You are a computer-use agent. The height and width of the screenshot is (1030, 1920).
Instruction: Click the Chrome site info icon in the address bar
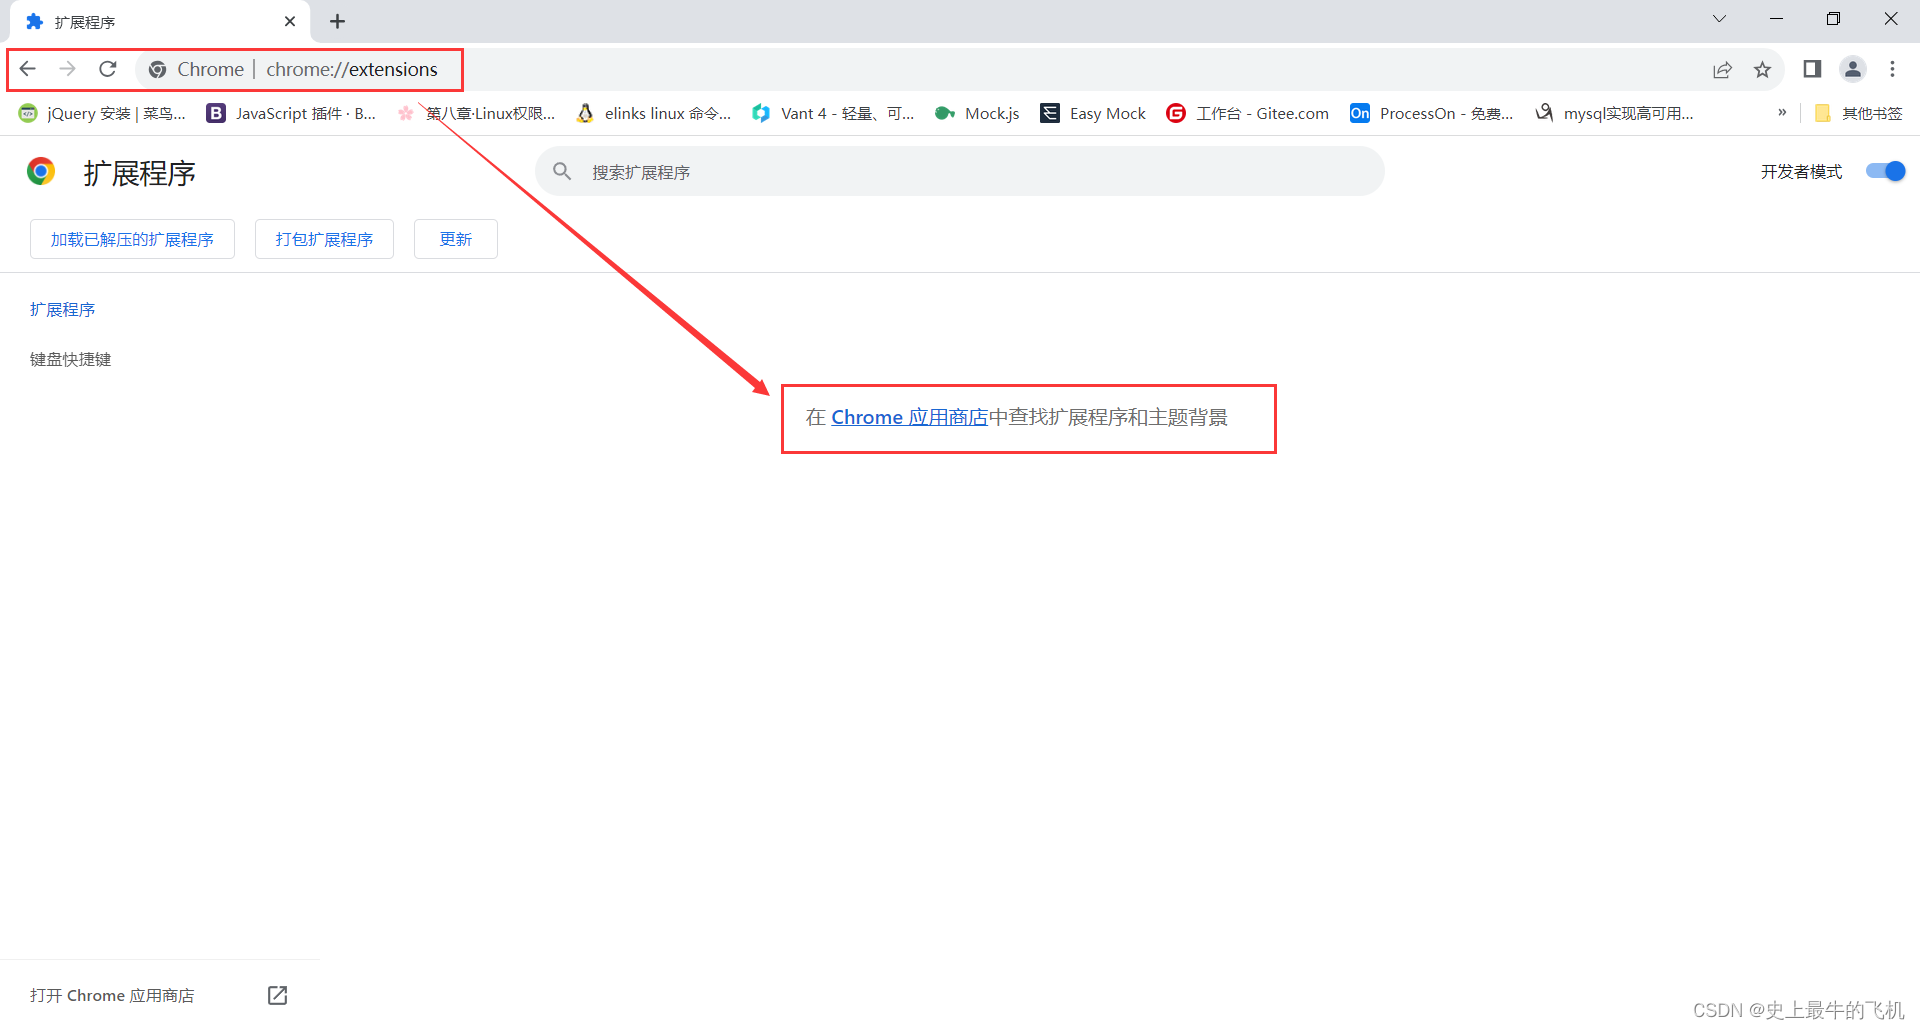tap(157, 69)
